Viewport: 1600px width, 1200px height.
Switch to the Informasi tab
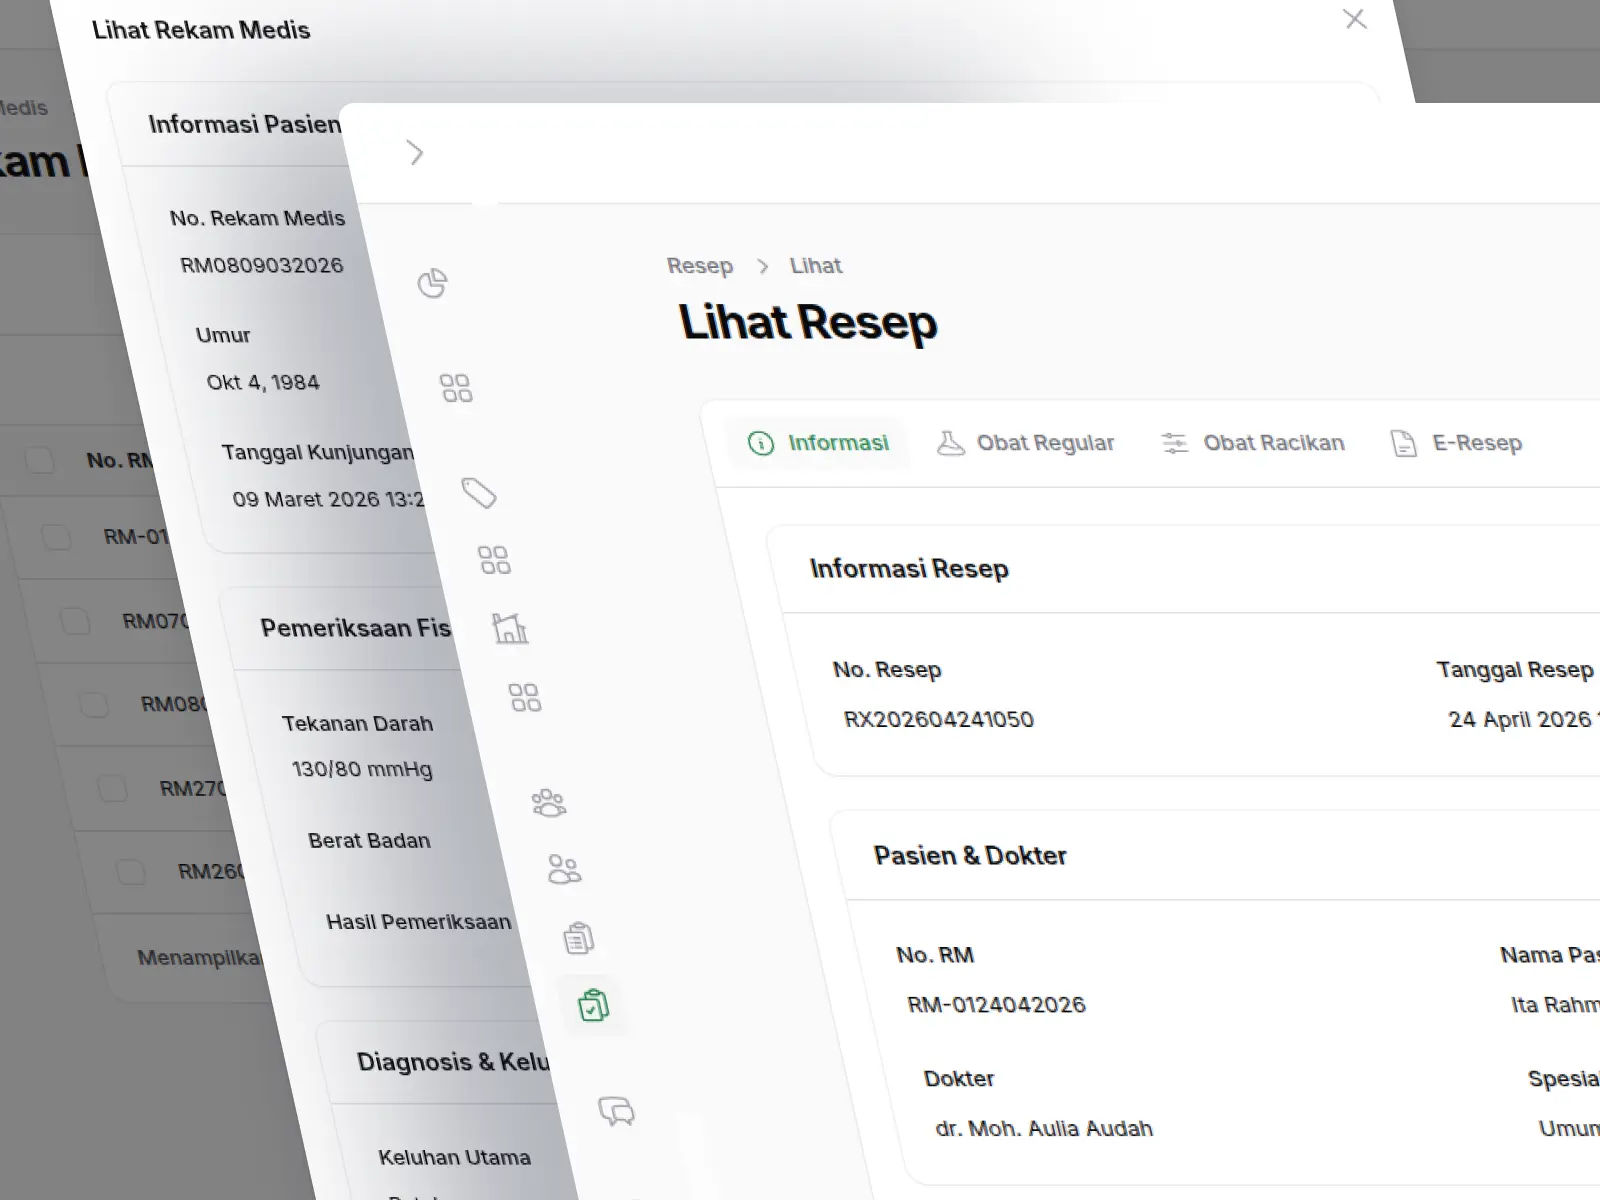click(x=819, y=443)
